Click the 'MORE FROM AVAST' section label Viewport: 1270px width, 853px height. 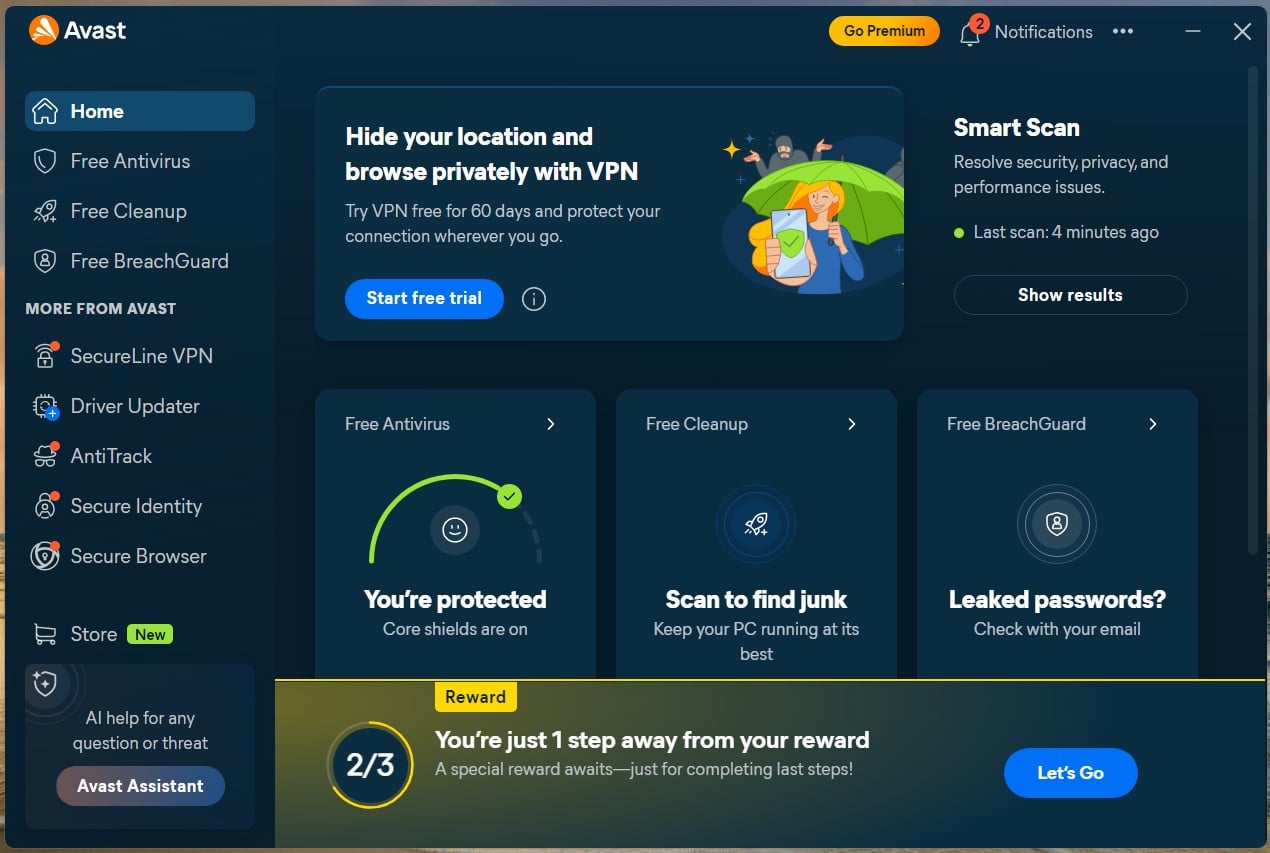click(x=100, y=309)
